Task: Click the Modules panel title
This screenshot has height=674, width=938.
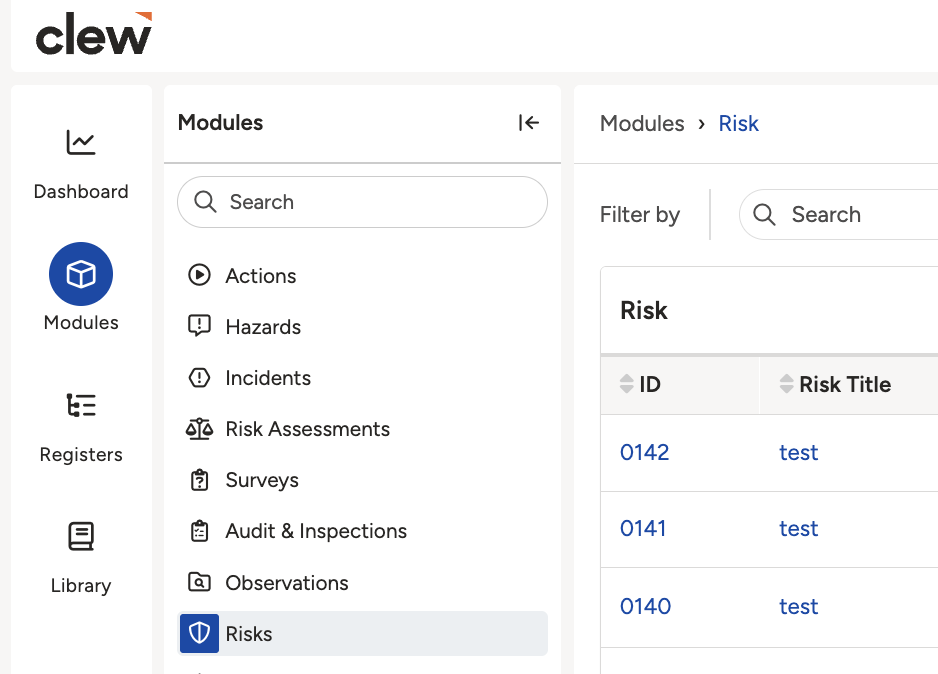Action: tap(220, 123)
